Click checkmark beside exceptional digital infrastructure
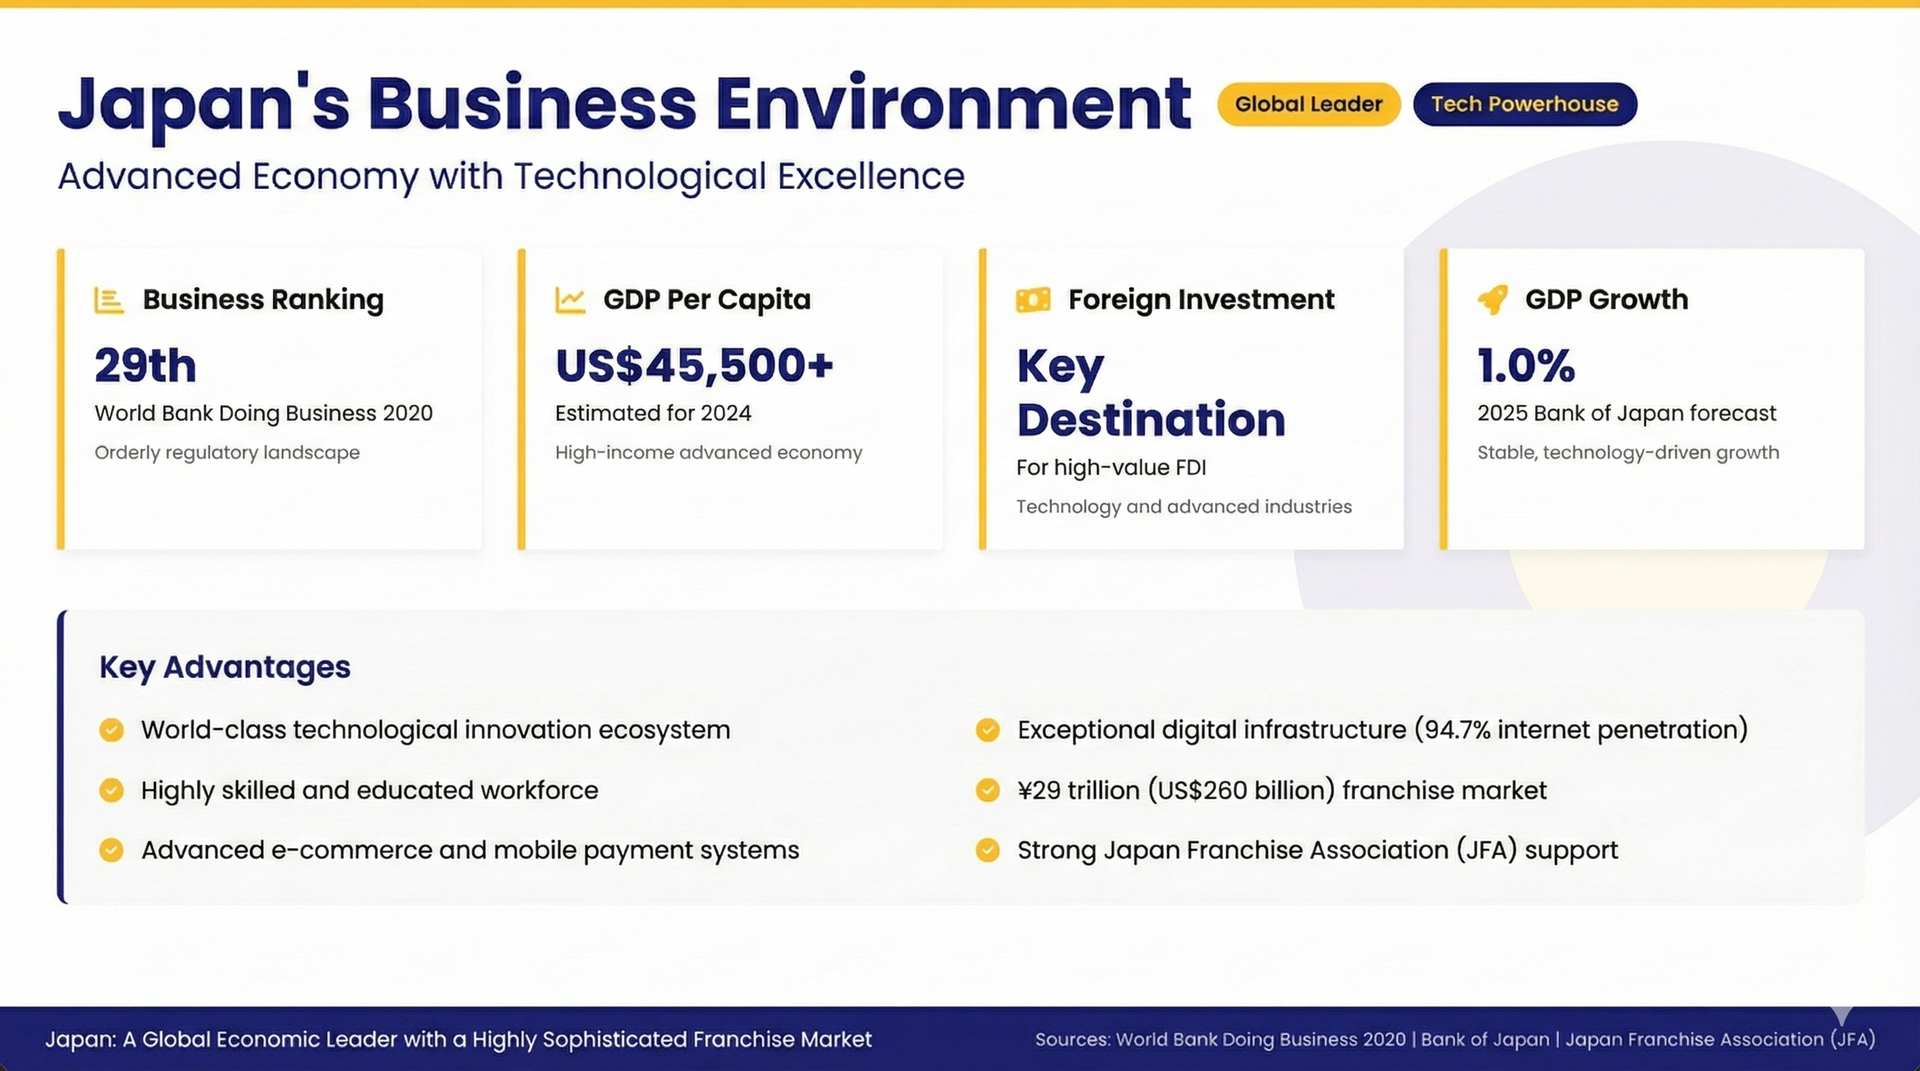Viewport: 1920px width, 1071px height. pos(988,730)
